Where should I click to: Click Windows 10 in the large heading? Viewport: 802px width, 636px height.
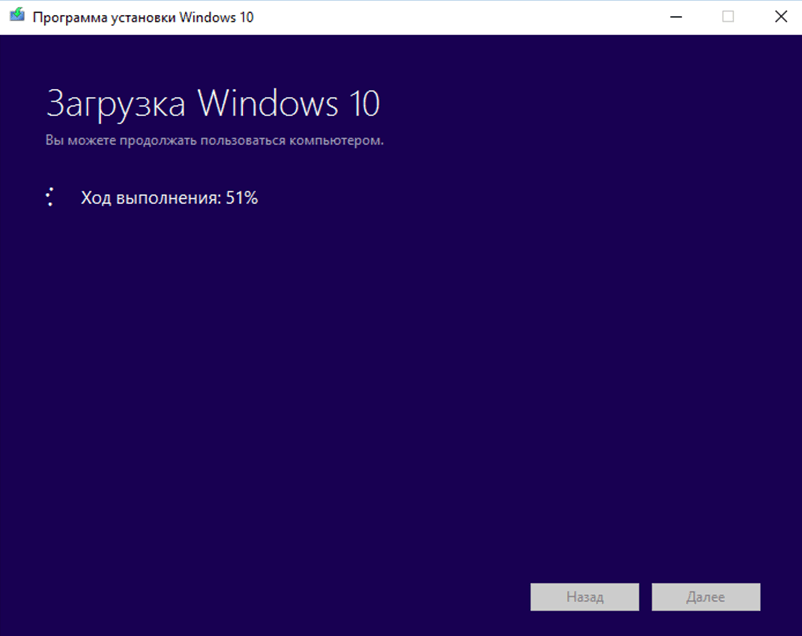pyautogui.click(x=288, y=104)
